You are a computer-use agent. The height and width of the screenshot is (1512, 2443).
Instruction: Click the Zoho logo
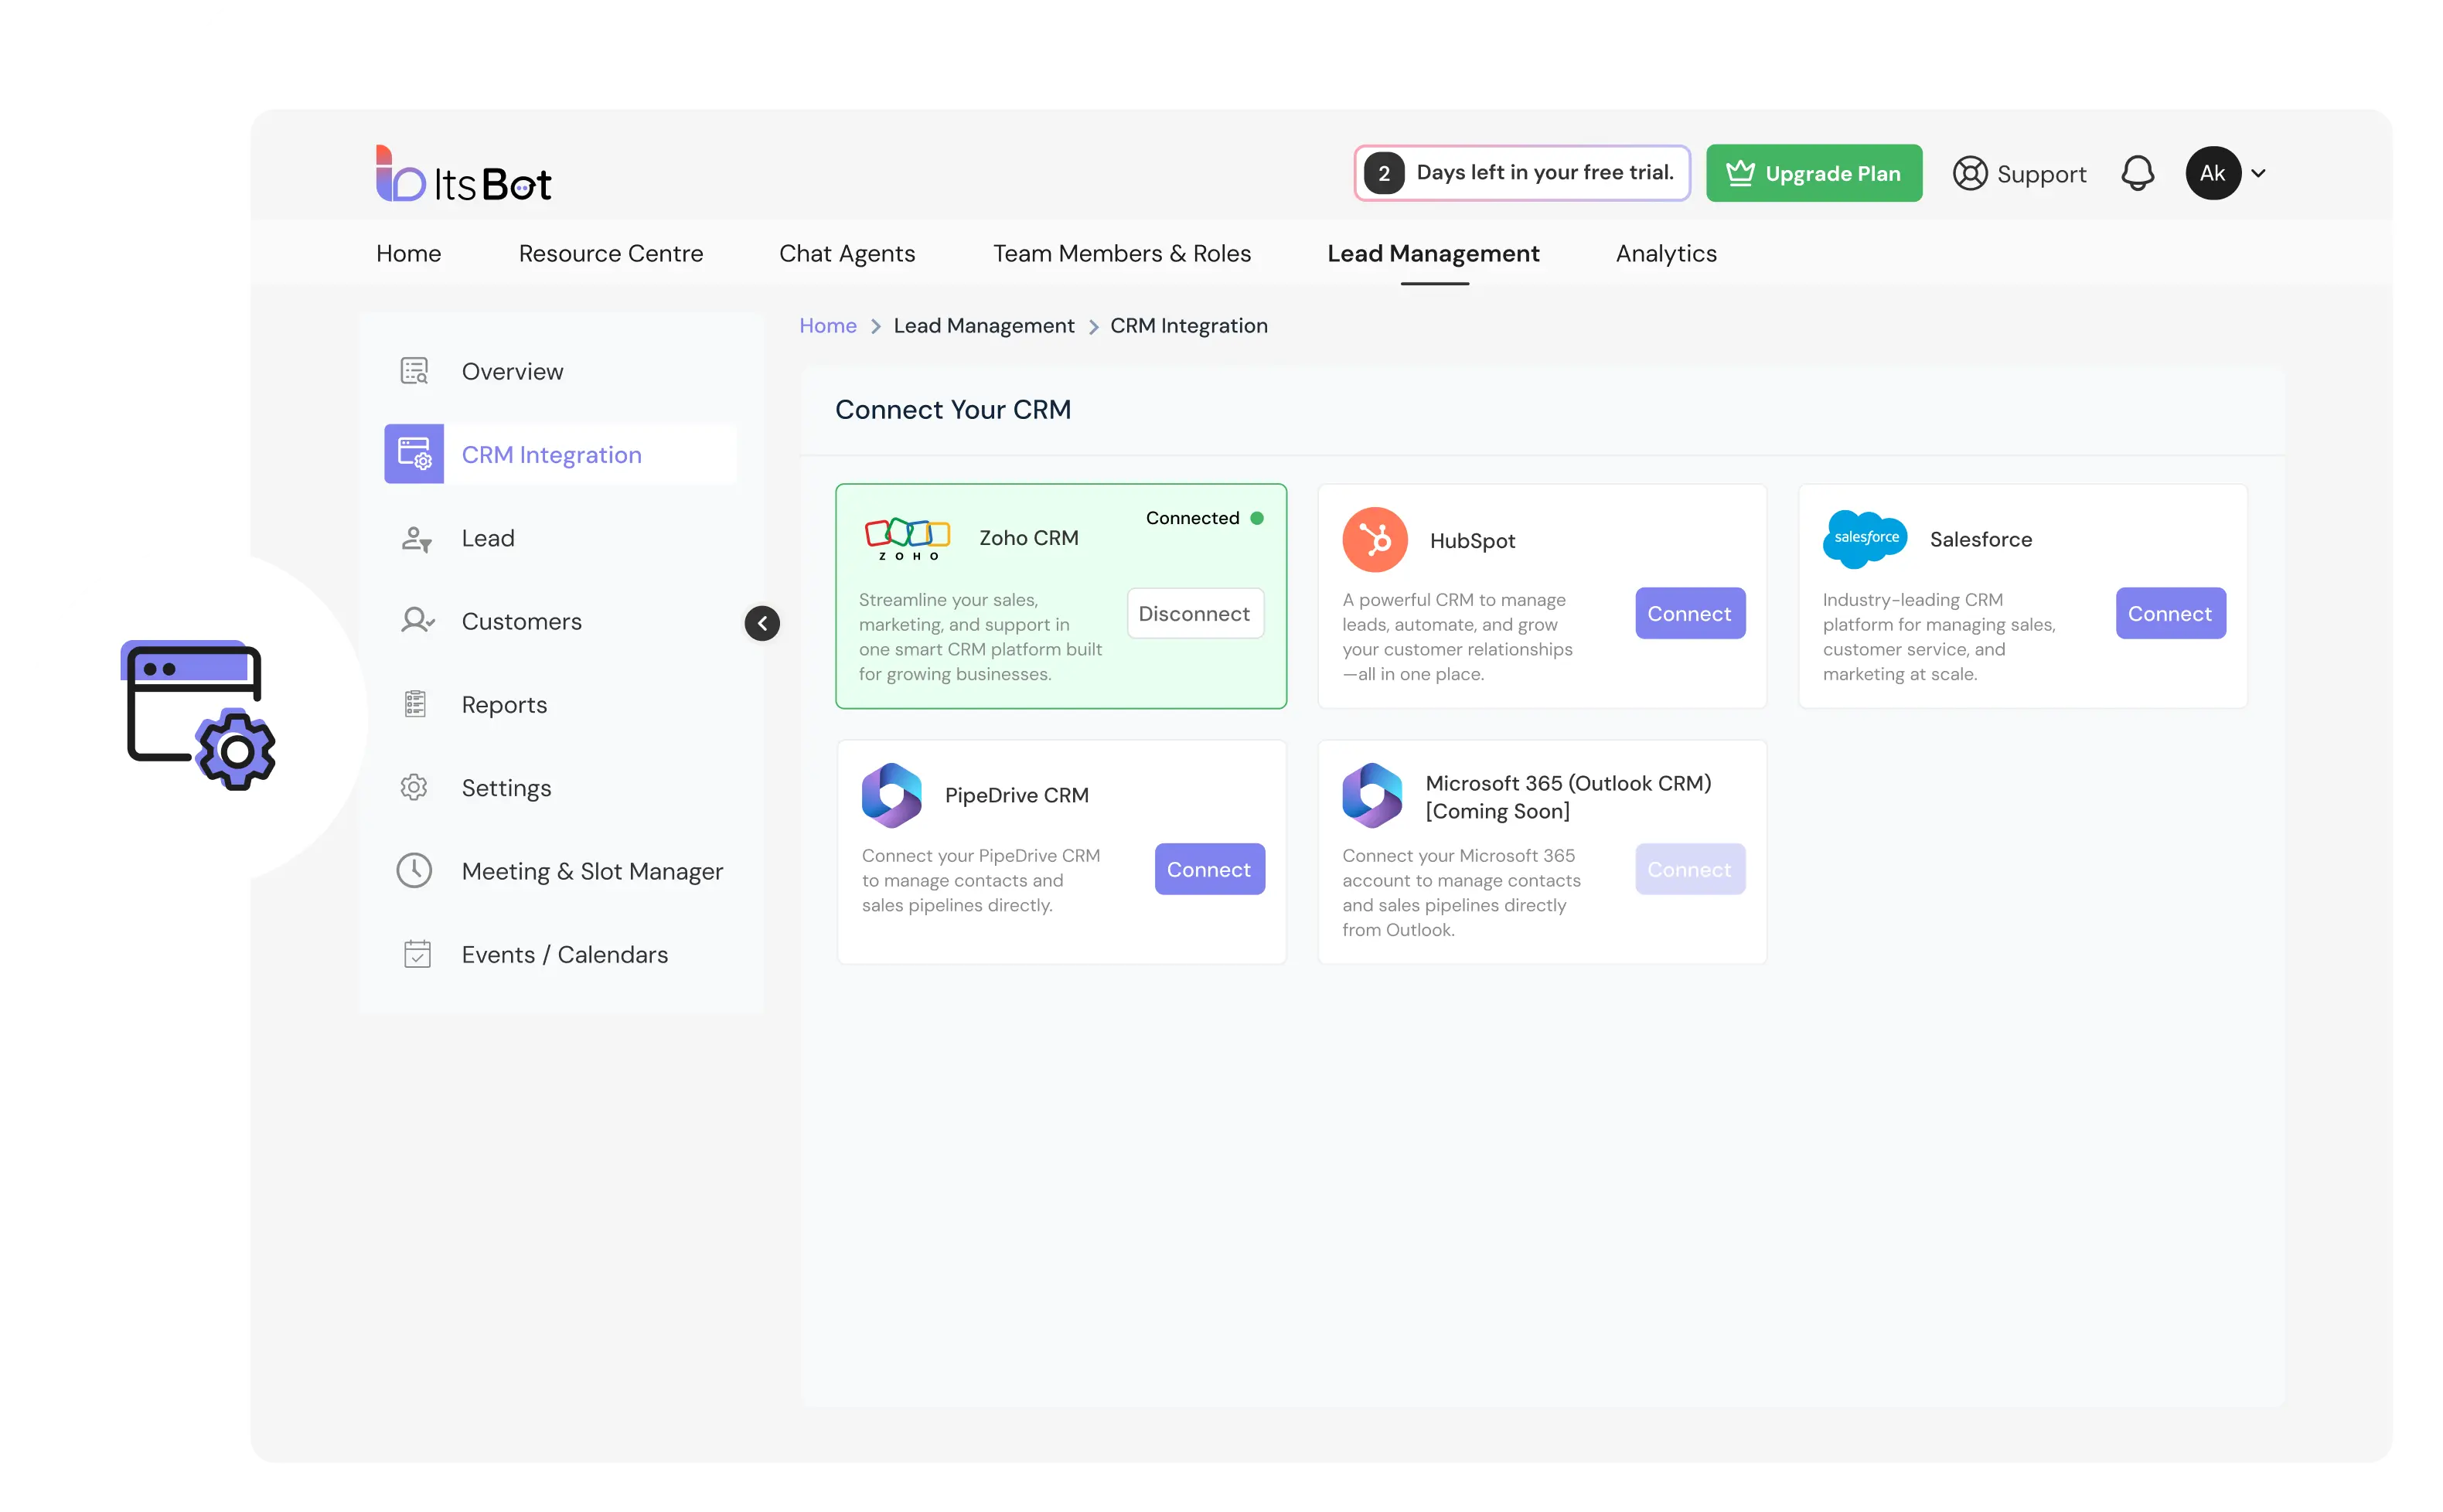(x=906, y=539)
